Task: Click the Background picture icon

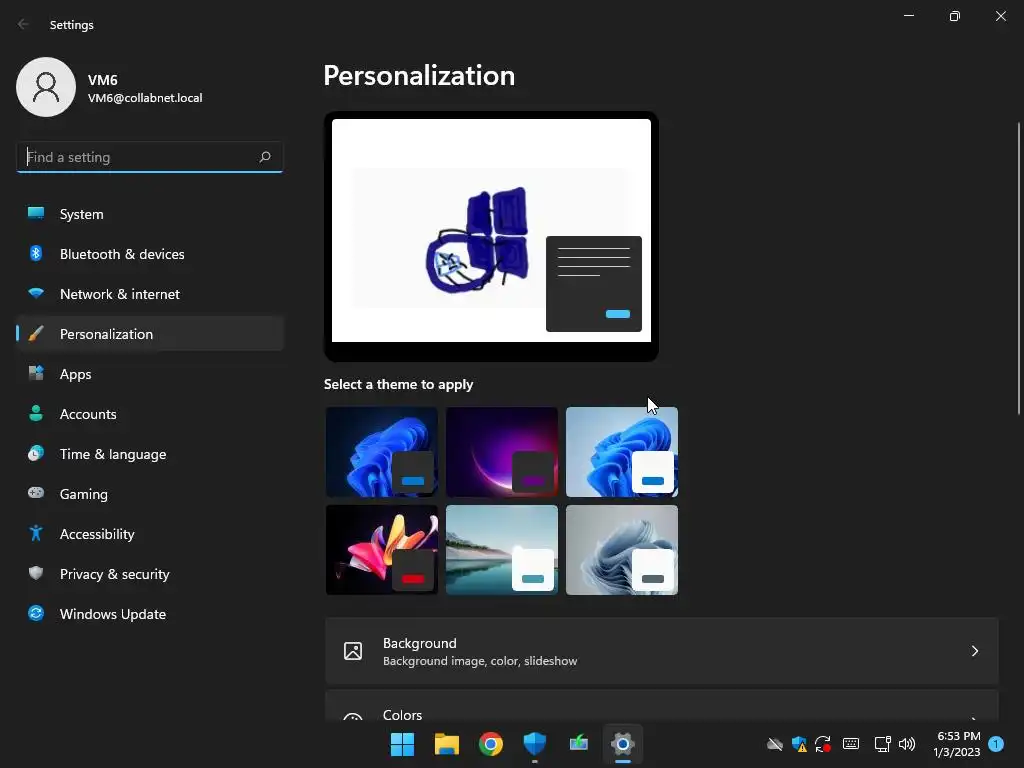Action: (x=353, y=651)
